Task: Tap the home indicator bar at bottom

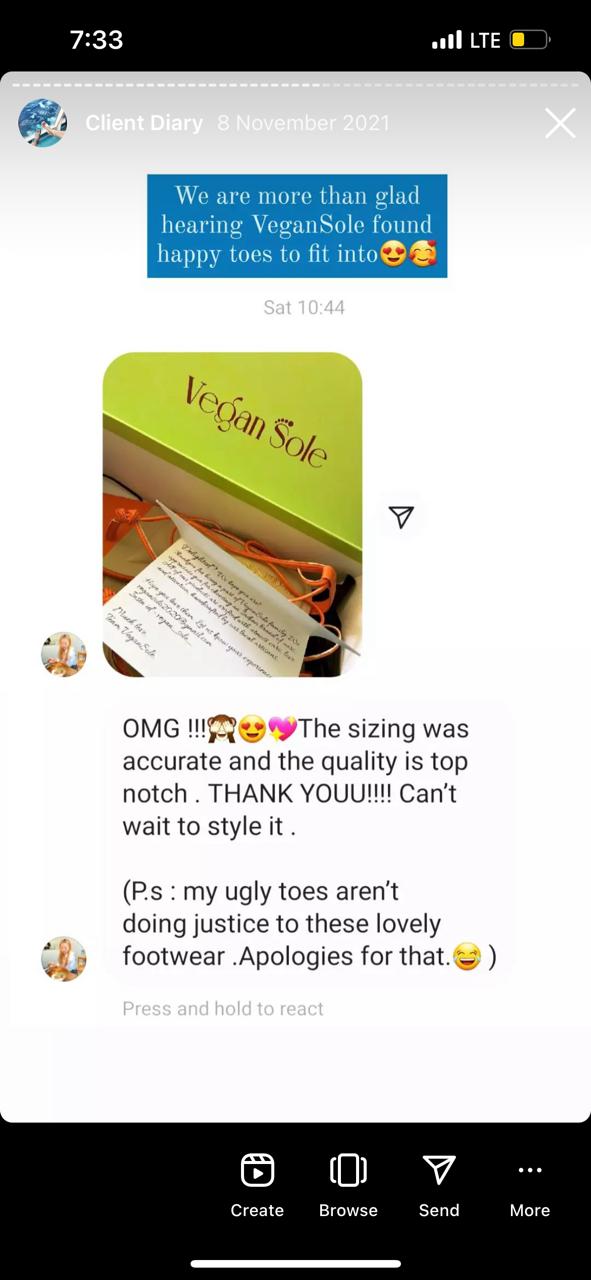Action: [296, 1264]
